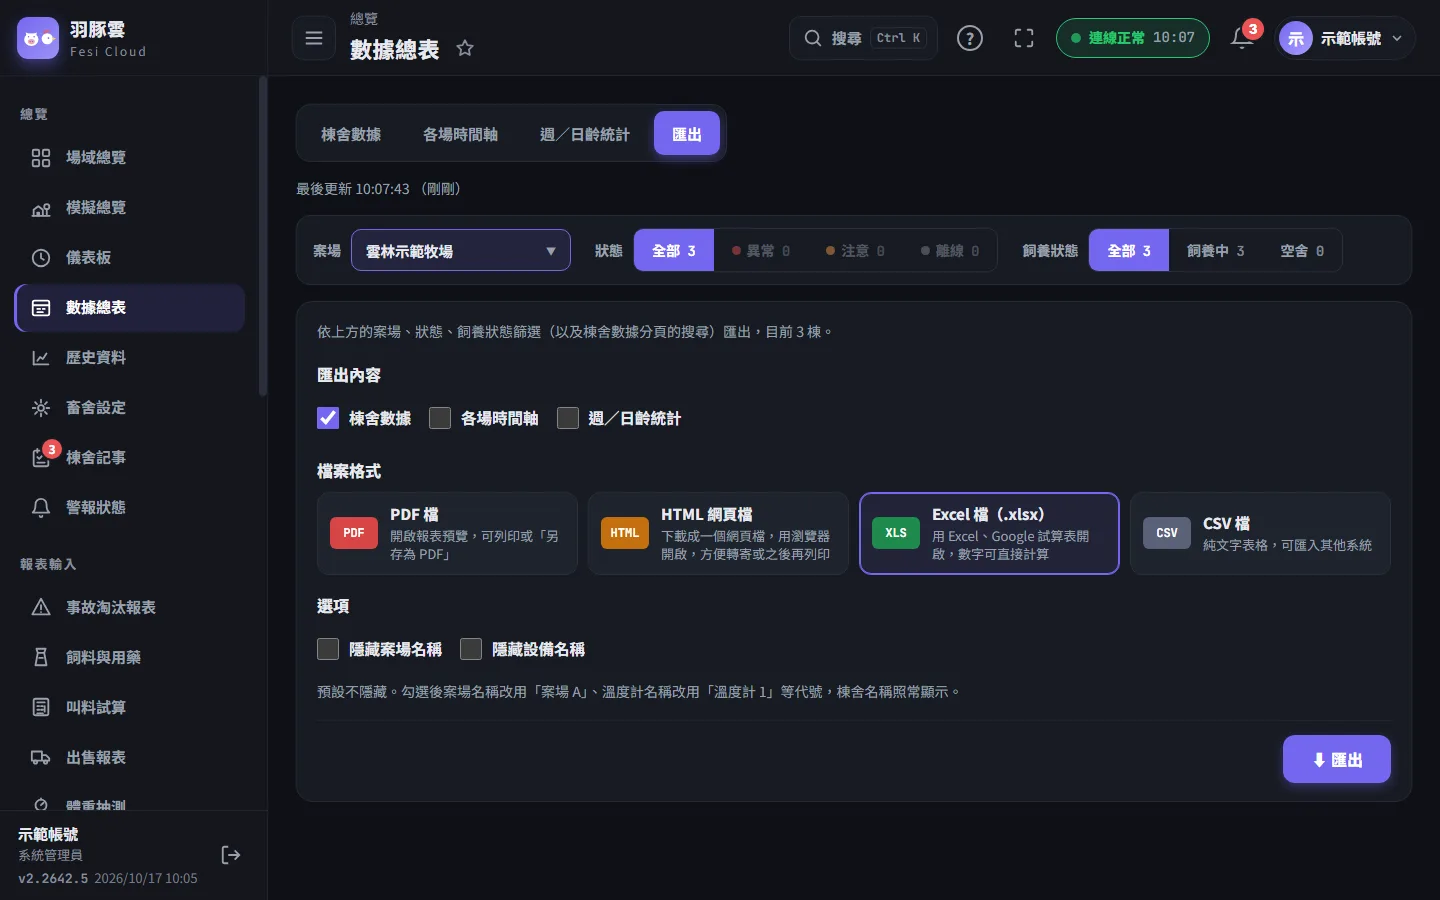
Task: Expand the 示範帳號 account menu chevron
Action: (x=1397, y=38)
